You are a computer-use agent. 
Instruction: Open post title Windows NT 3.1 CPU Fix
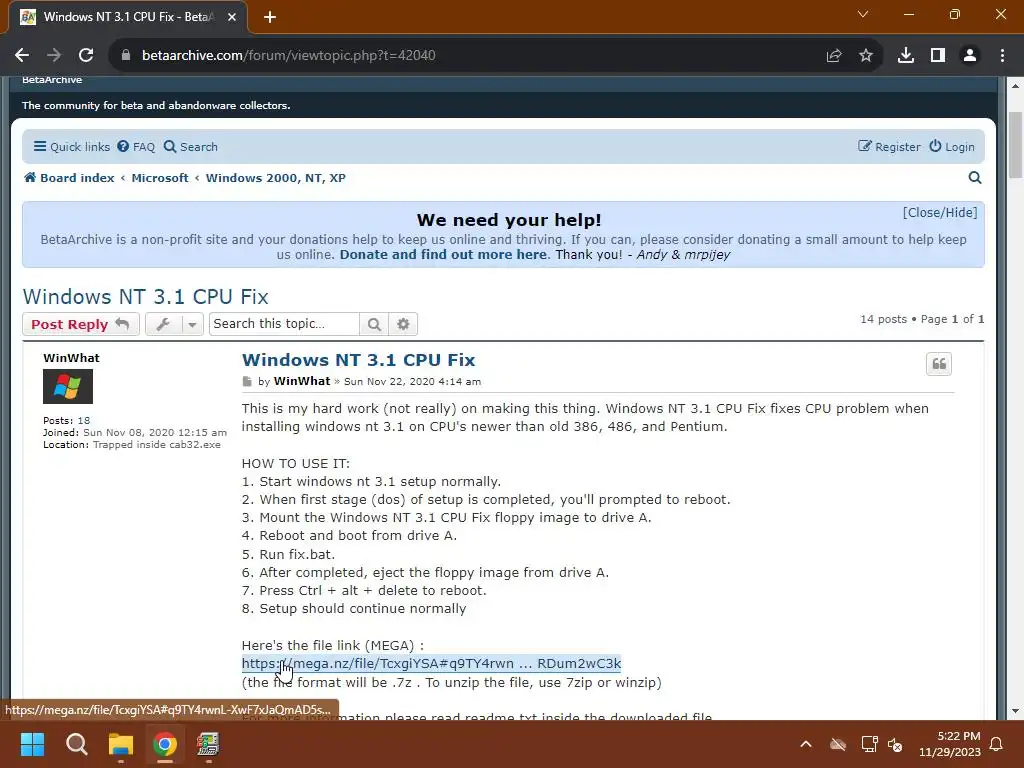[x=359, y=360]
